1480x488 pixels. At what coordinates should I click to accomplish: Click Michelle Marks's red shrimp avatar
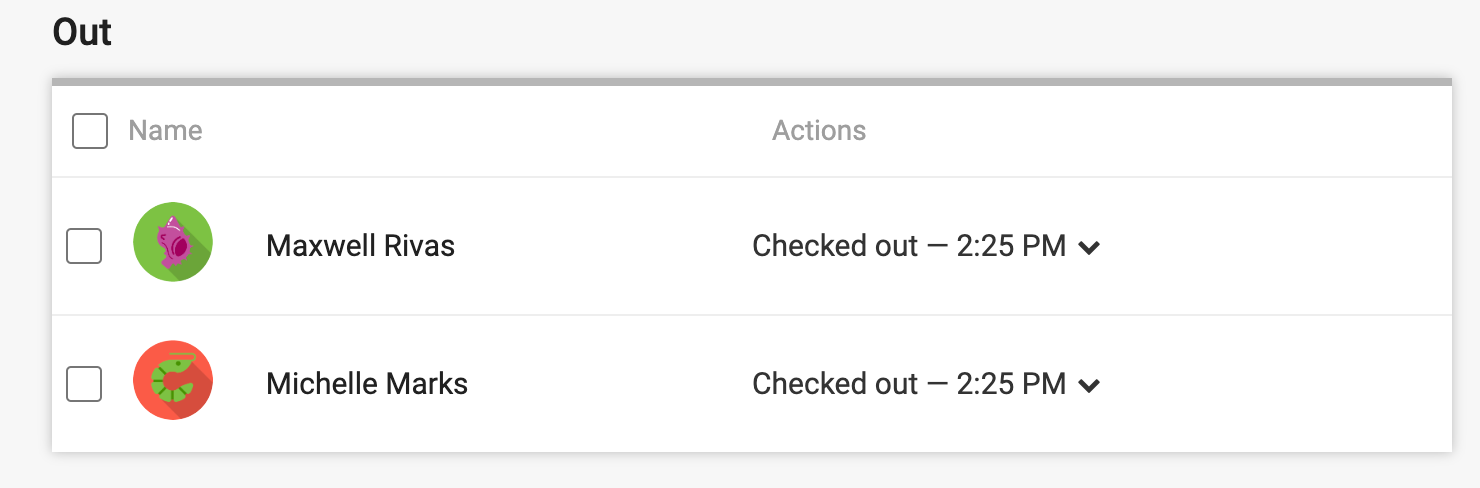pos(173,380)
